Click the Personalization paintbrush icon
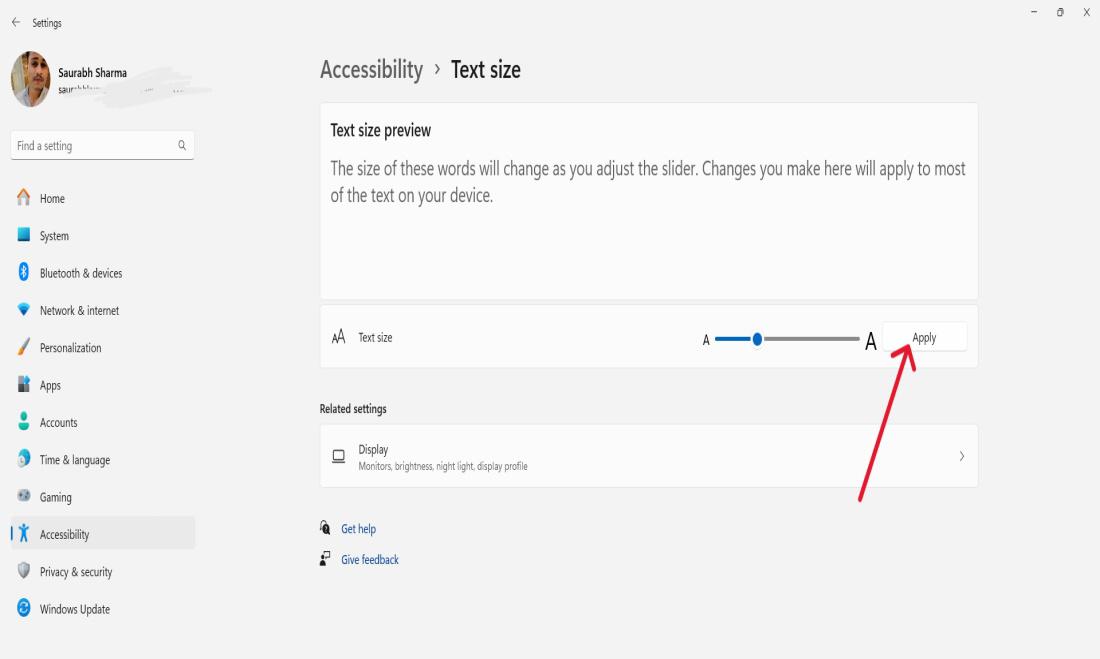Viewport: 1100px width, 659px height. click(x=24, y=348)
